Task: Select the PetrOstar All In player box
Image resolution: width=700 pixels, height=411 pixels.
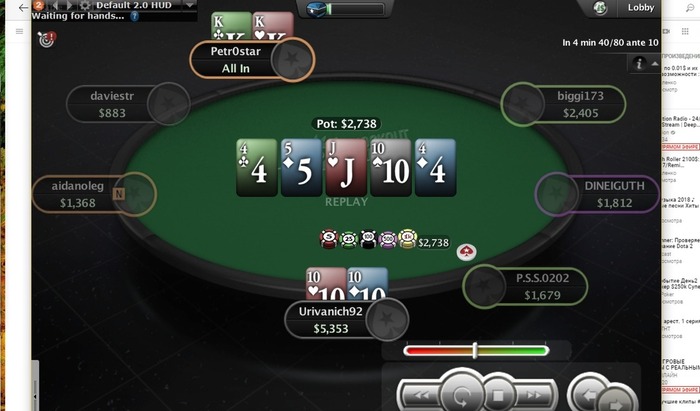Action: pyautogui.click(x=252, y=60)
